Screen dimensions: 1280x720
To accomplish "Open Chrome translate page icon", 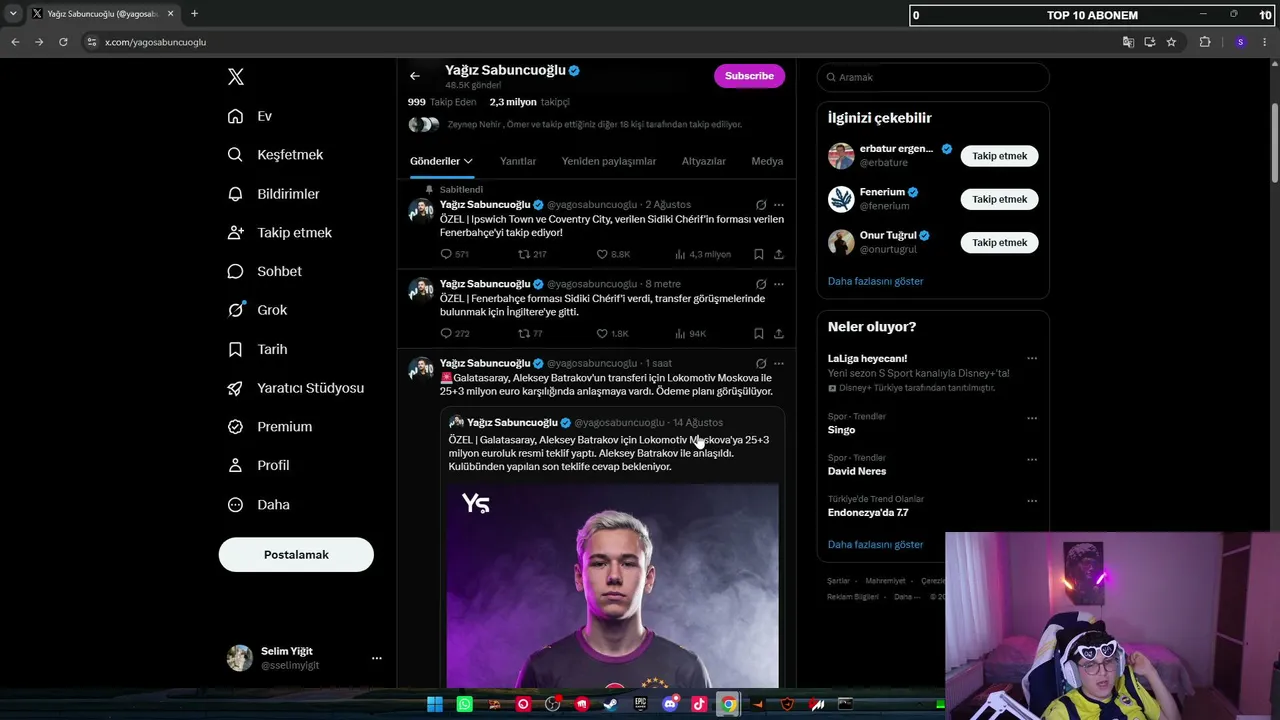I will click(1128, 42).
